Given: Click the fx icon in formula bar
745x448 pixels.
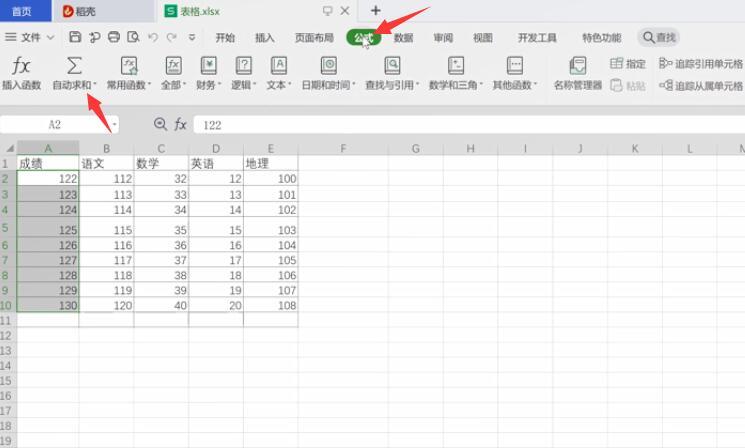Looking at the screenshot, I should coord(180,124).
